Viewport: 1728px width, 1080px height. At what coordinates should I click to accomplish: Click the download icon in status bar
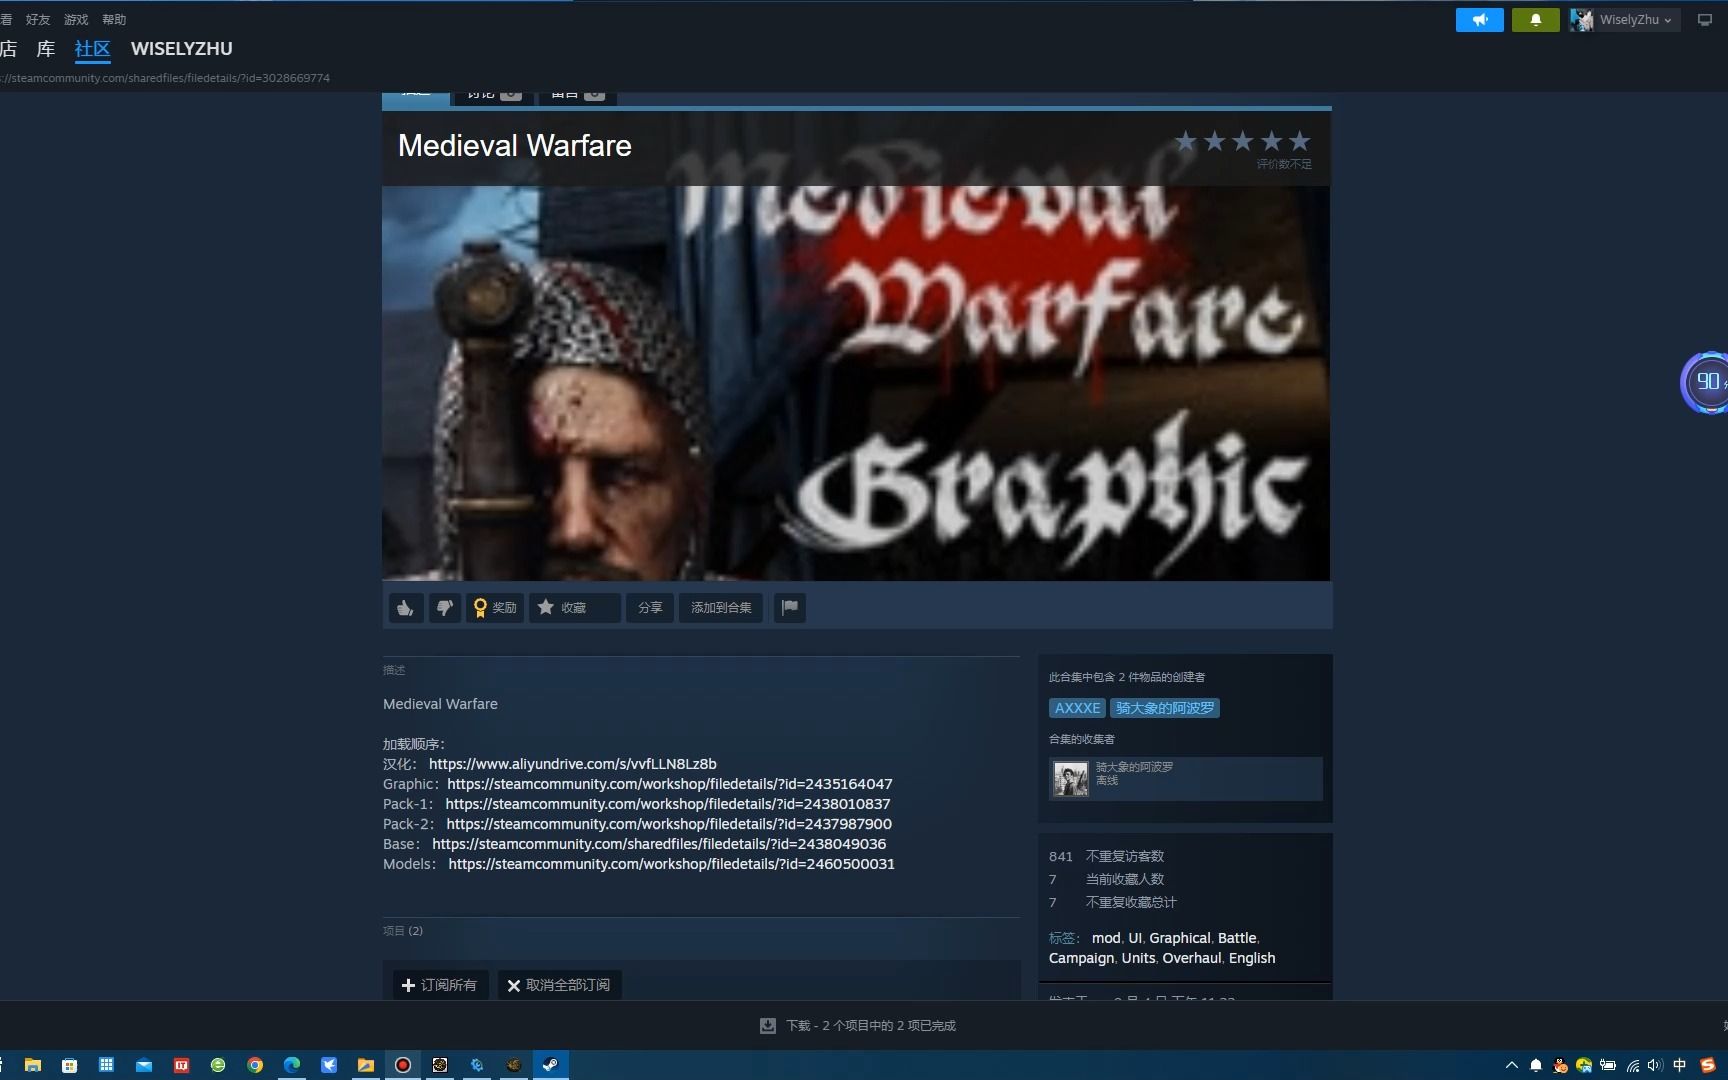pyautogui.click(x=768, y=1026)
